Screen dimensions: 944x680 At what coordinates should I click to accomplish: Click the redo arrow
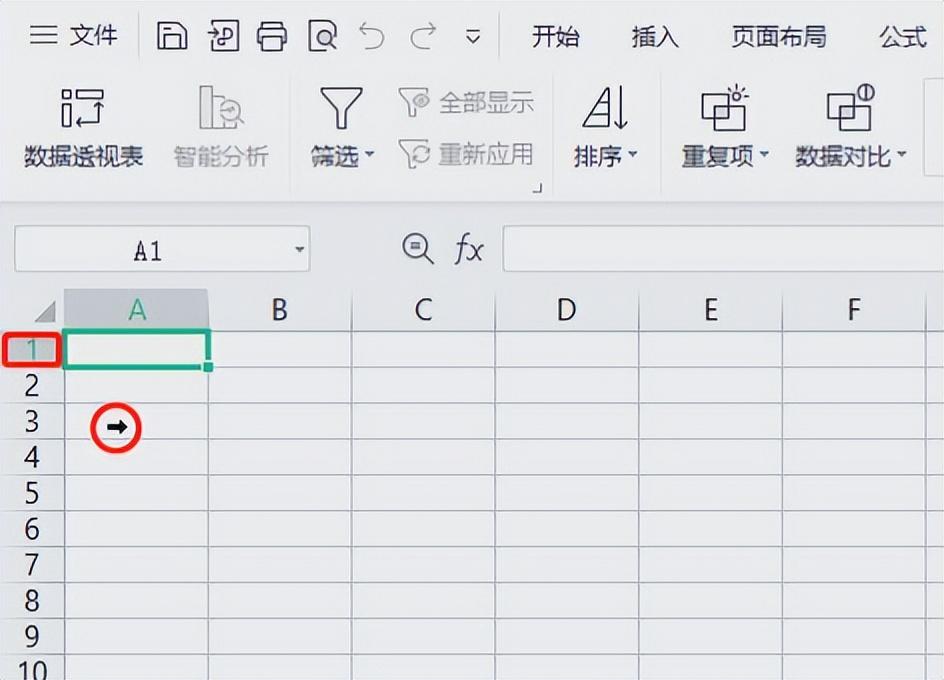coord(423,36)
